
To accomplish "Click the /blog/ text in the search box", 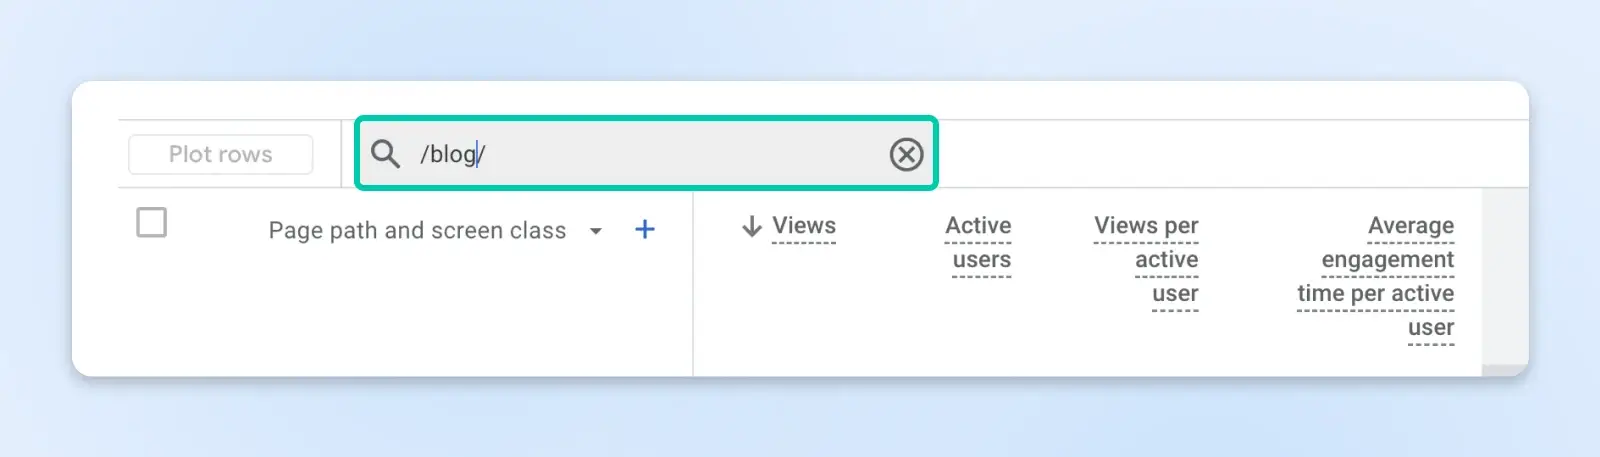I will tap(452, 154).
